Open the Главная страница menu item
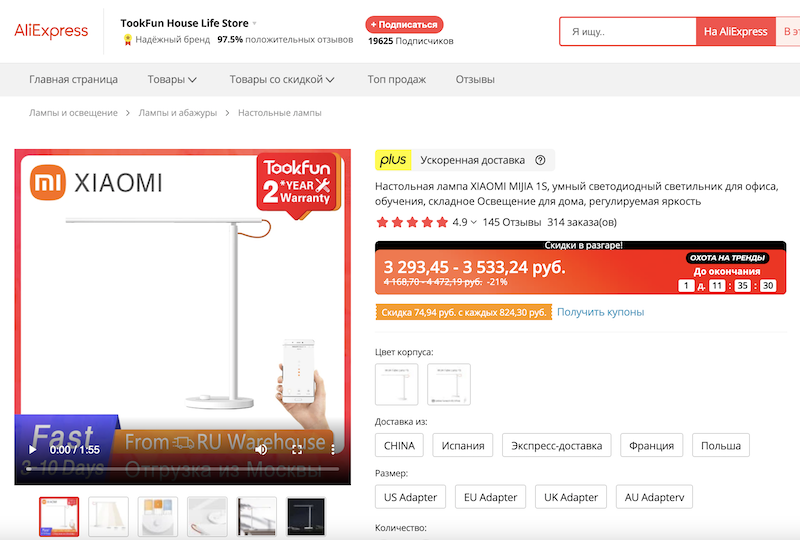The height and width of the screenshot is (540, 800). click(73, 80)
